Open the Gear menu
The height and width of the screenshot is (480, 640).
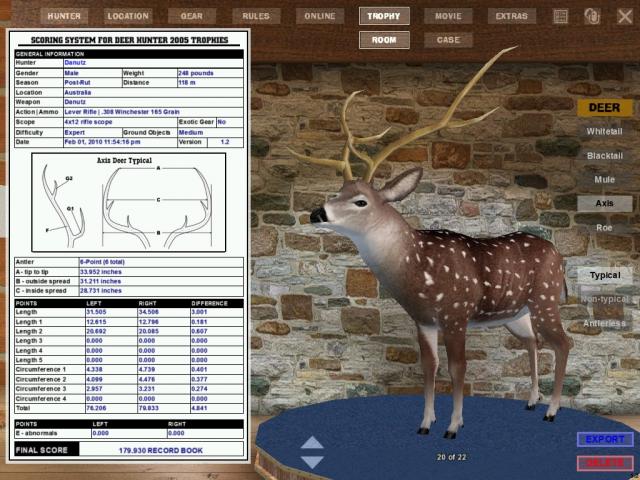click(x=192, y=16)
